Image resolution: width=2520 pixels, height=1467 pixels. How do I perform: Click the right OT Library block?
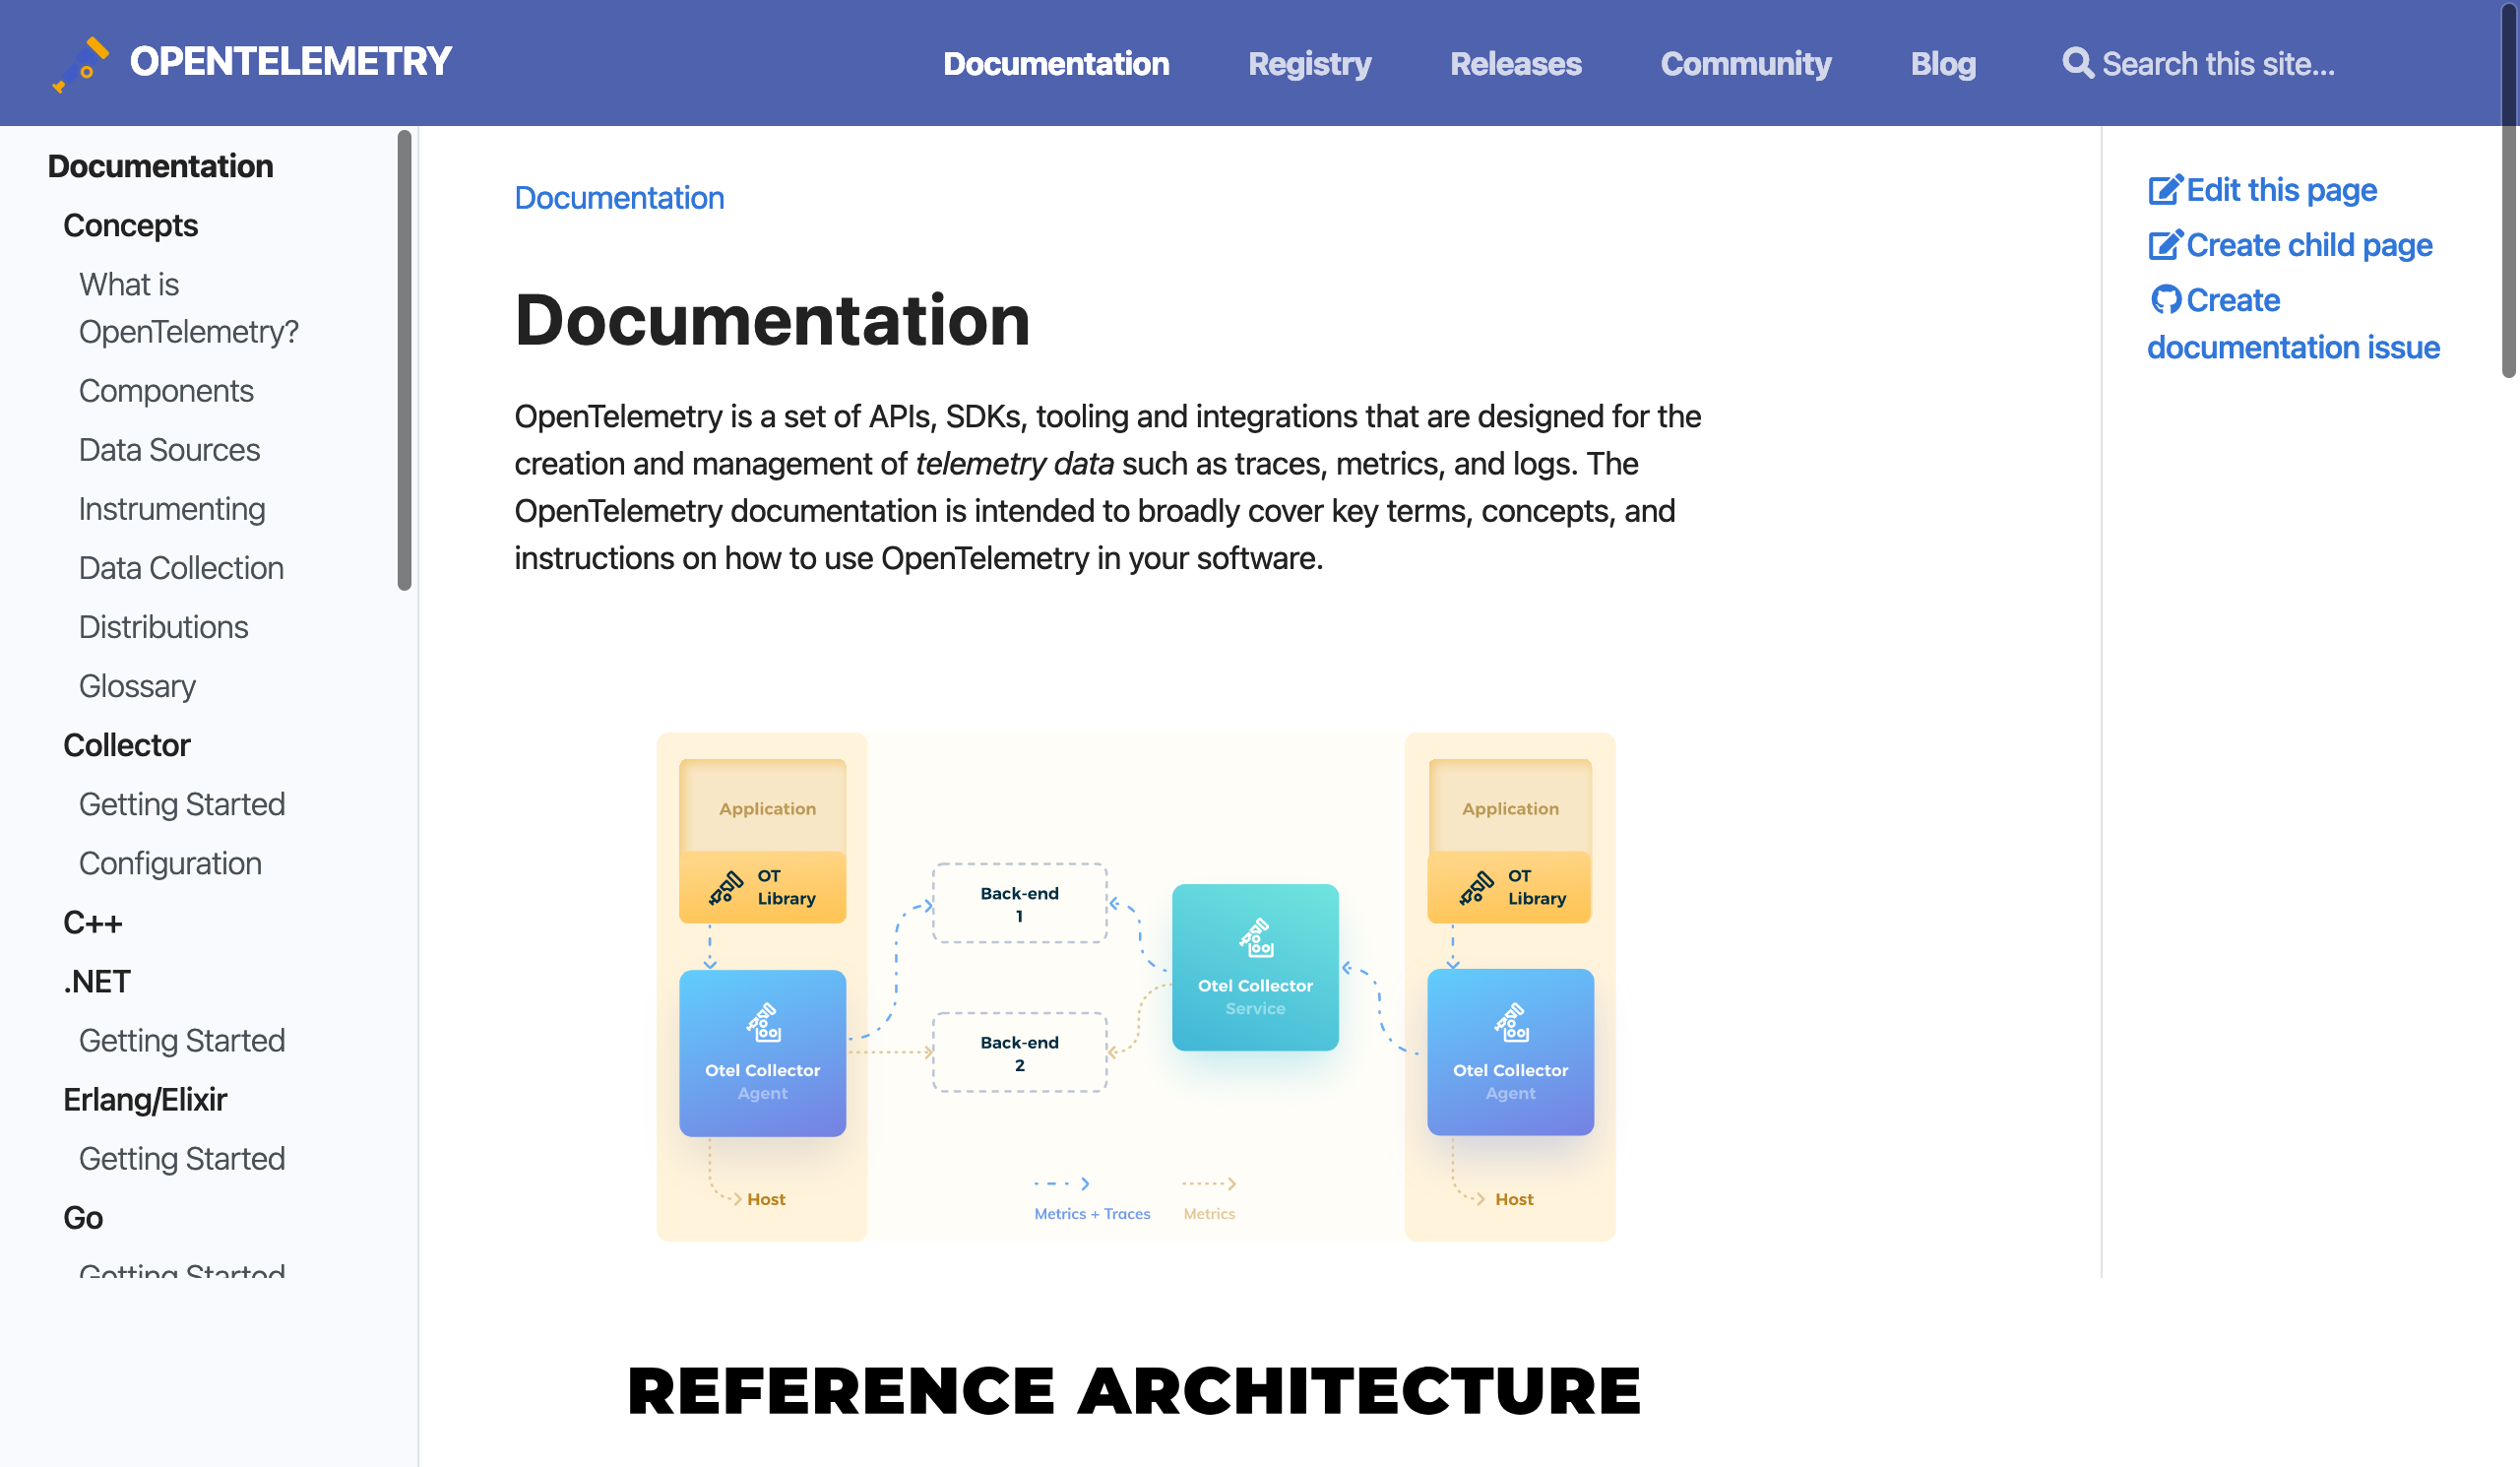(1510, 887)
